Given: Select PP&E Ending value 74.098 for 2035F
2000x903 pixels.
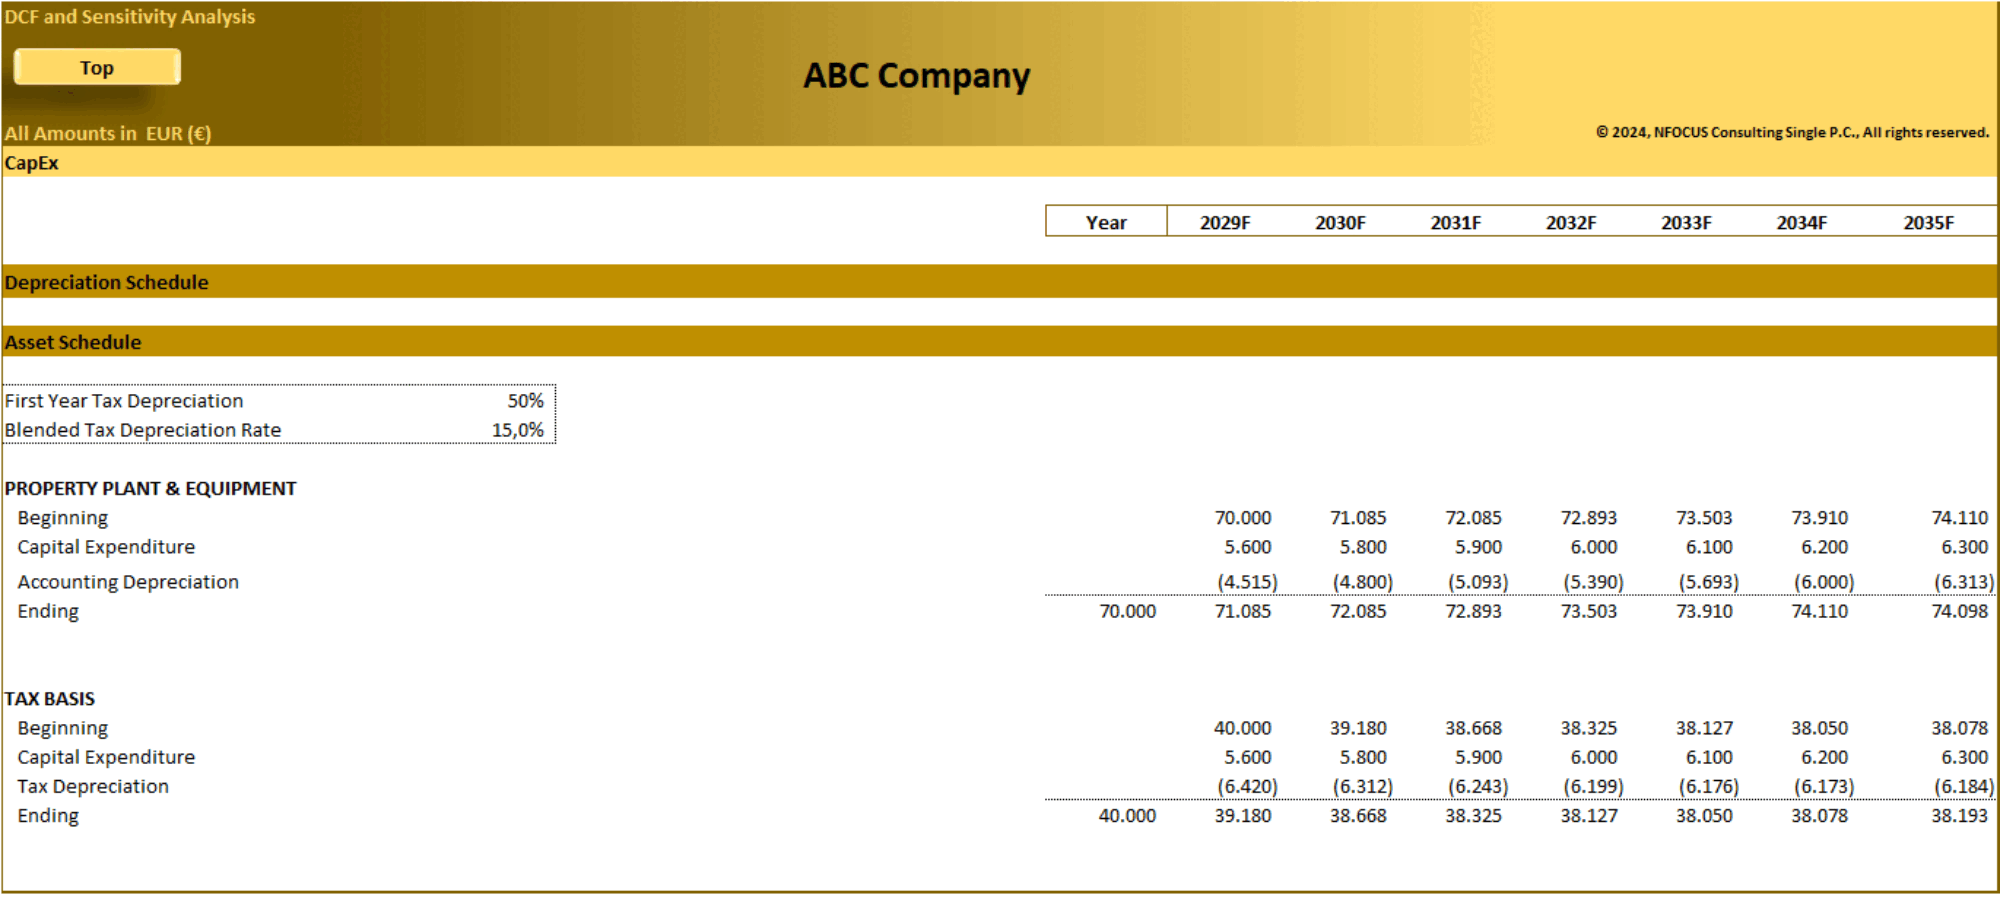Looking at the screenshot, I should click(1960, 611).
